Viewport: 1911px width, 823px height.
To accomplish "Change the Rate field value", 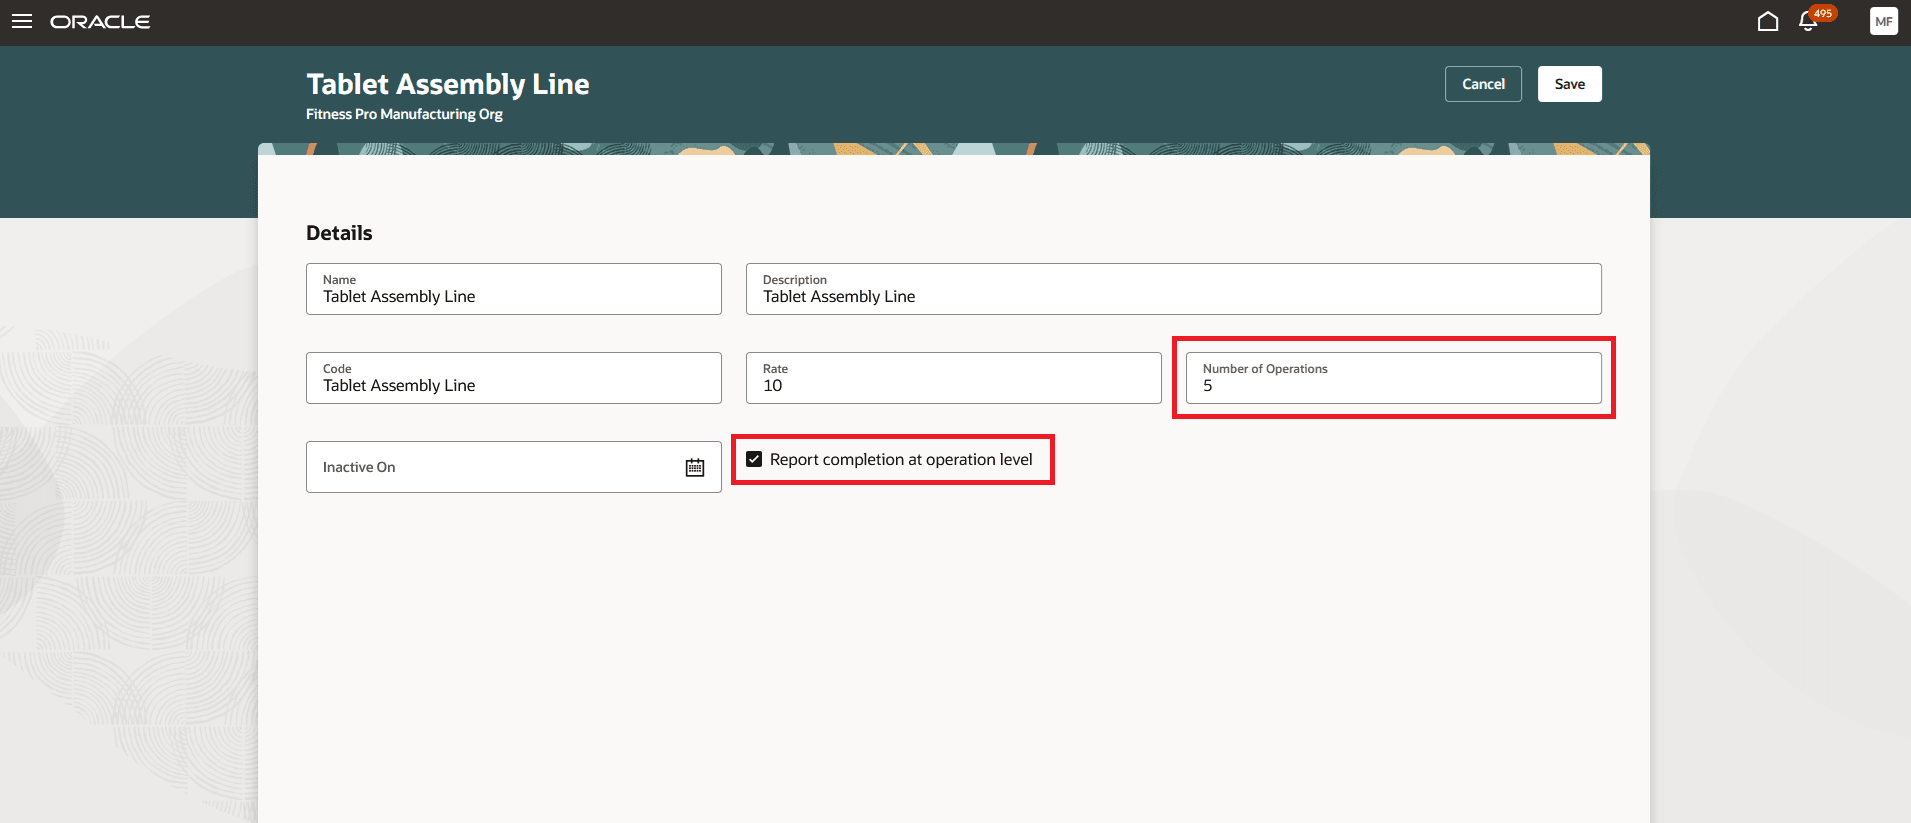I will [x=954, y=378].
